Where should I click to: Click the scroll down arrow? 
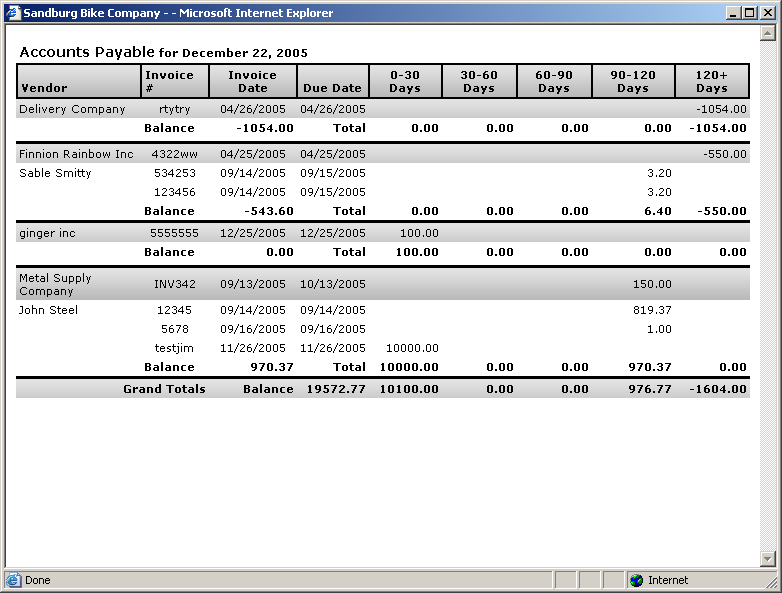(767, 559)
